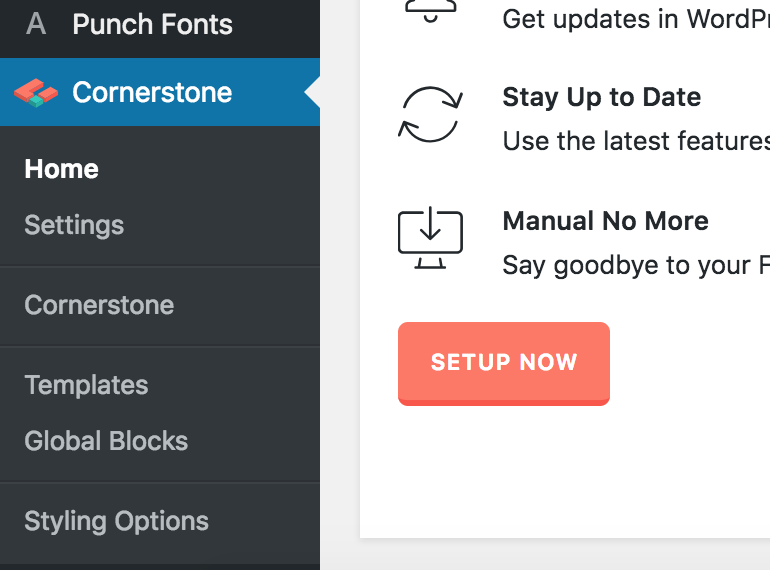Open the Punch Fonts menu
This screenshot has height=570, width=770.
click(x=152, y=25)
